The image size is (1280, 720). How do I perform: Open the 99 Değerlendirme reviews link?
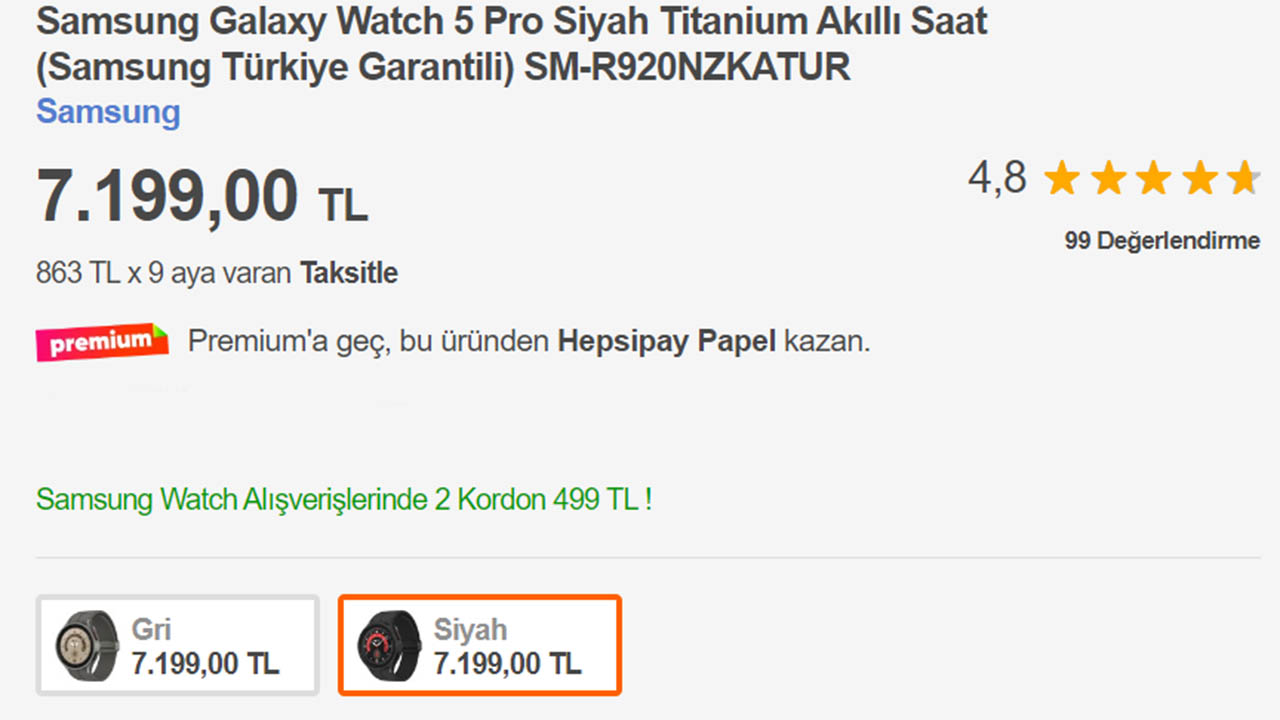pyautogui.click(x=1162, y=241)
